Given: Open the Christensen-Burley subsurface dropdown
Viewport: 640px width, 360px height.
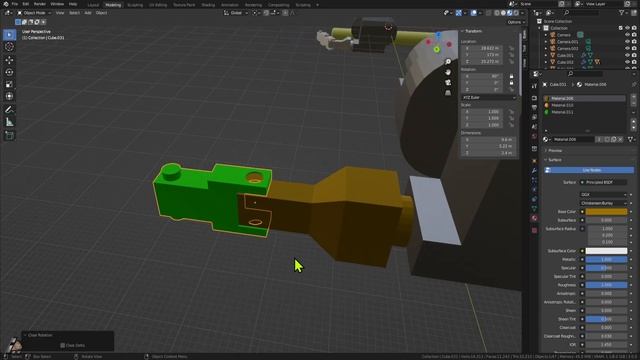Looking at the screenshot, I should coord(603,203).
